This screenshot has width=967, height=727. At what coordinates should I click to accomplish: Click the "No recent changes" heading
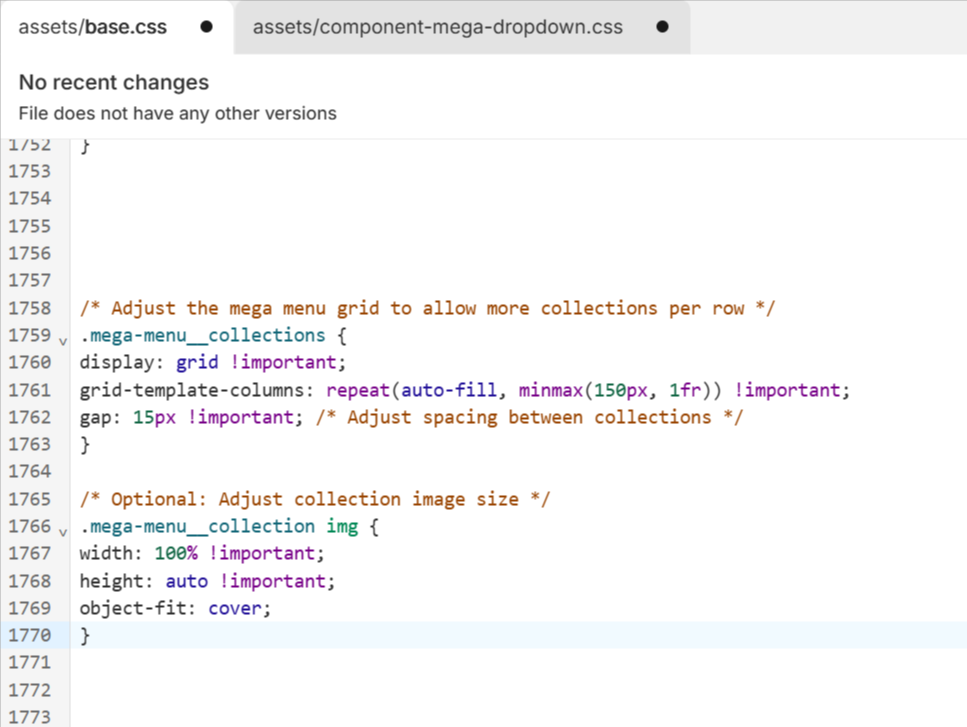pyautogui.click(x=114, y=82)
